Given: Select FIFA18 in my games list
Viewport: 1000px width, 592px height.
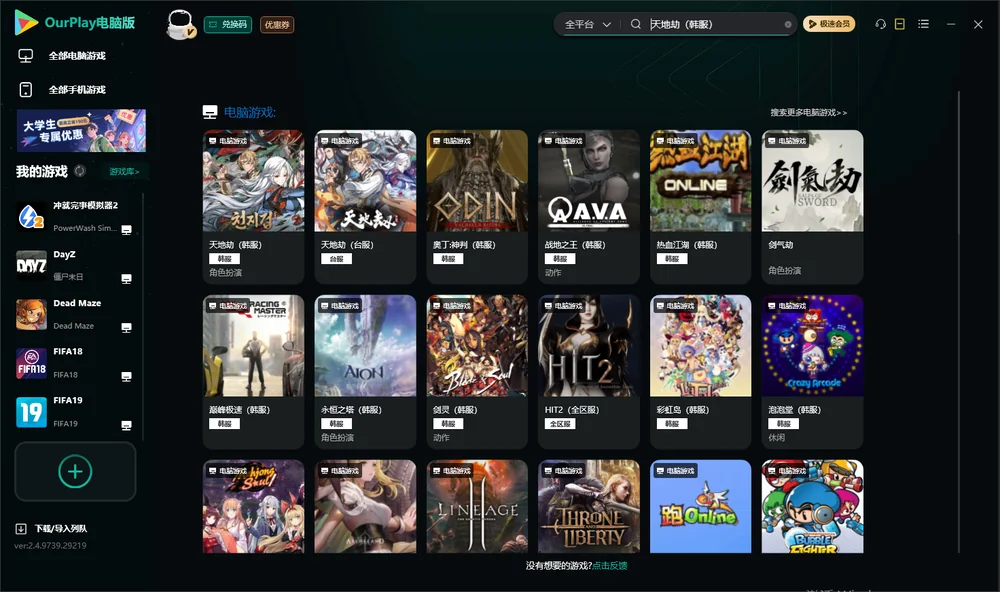Looking at the screenshot, I should coord(75,363).
